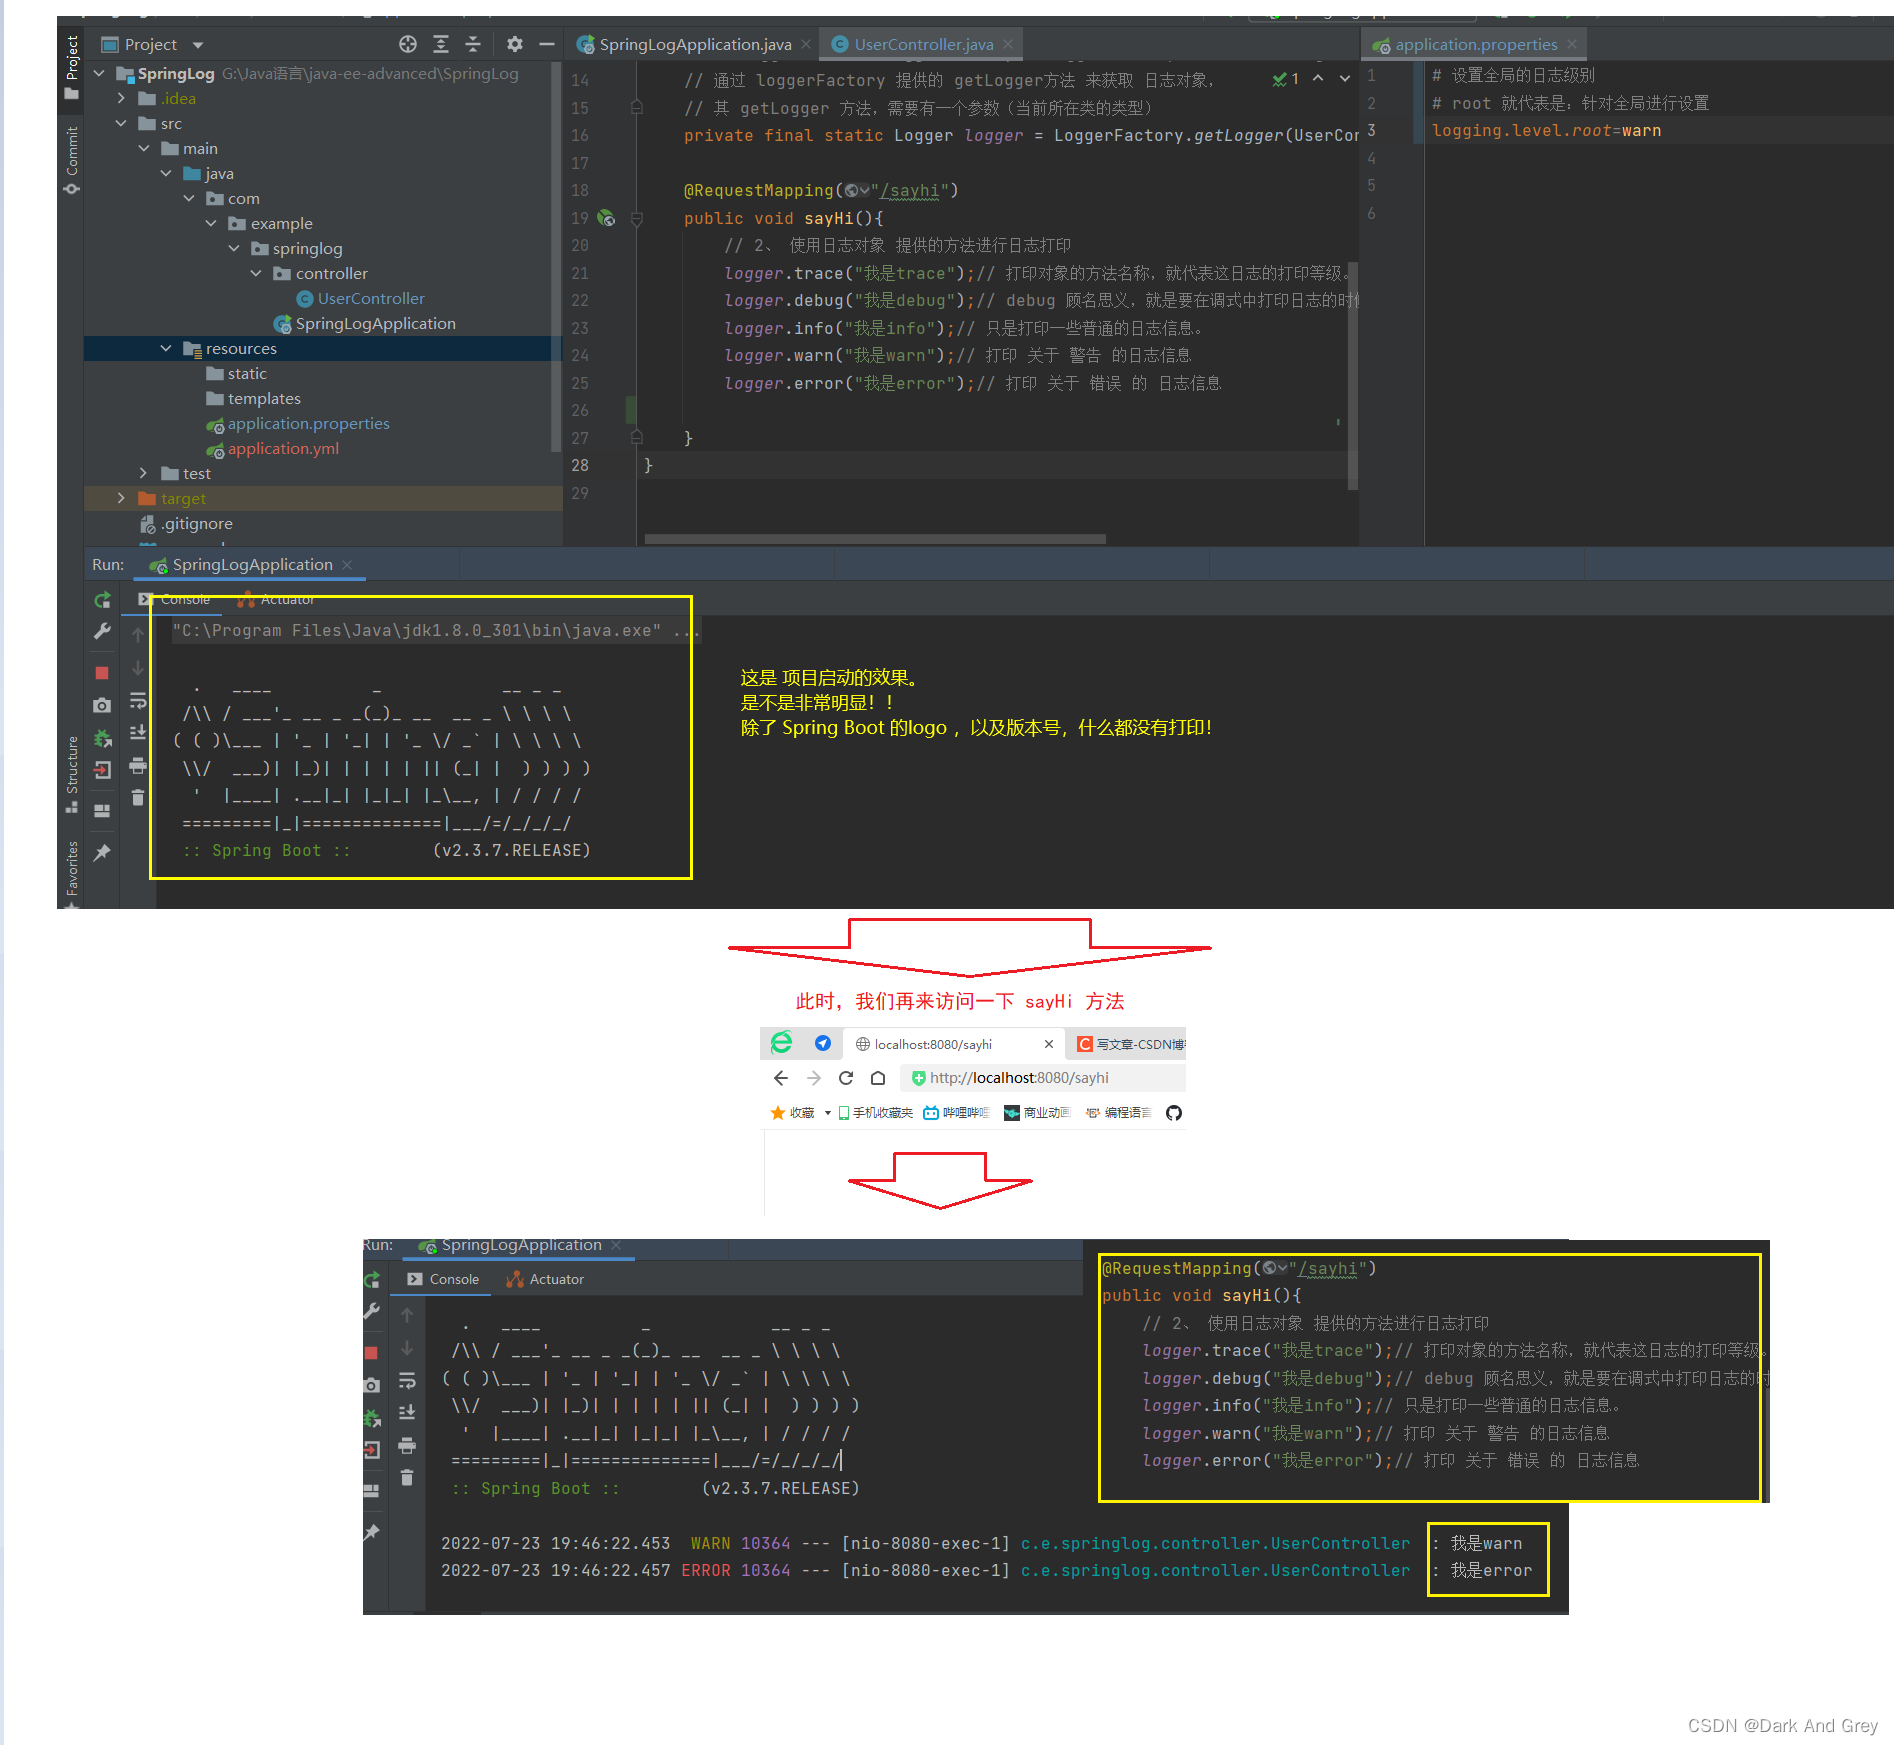
Task: Click UserController link in the WARN log line
Action: (1215, 1543)
